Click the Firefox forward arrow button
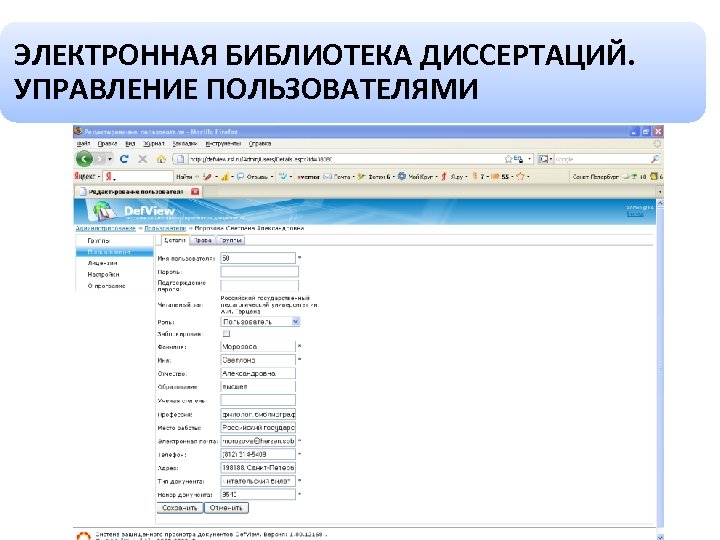The image size is (720, 540). coord(100,159)
